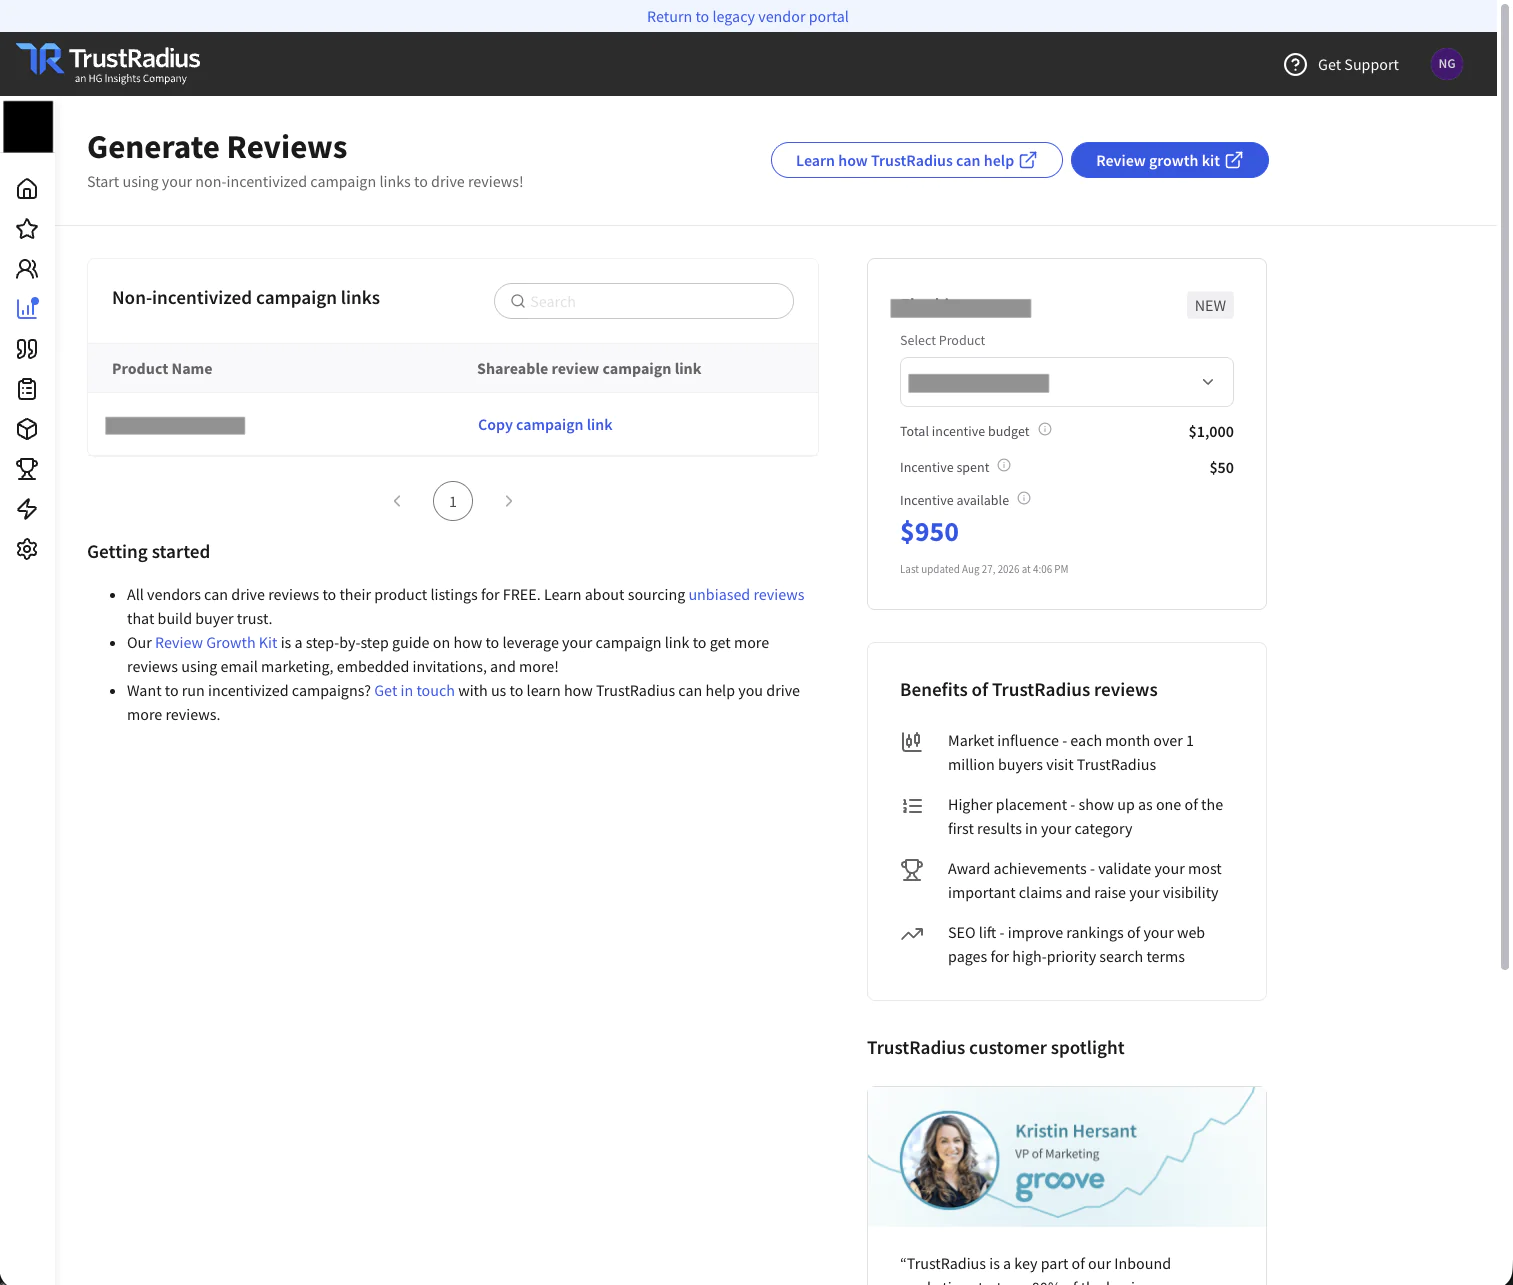
Task: Click Learn how TrustRadius can help button
Action: [917, 160]
